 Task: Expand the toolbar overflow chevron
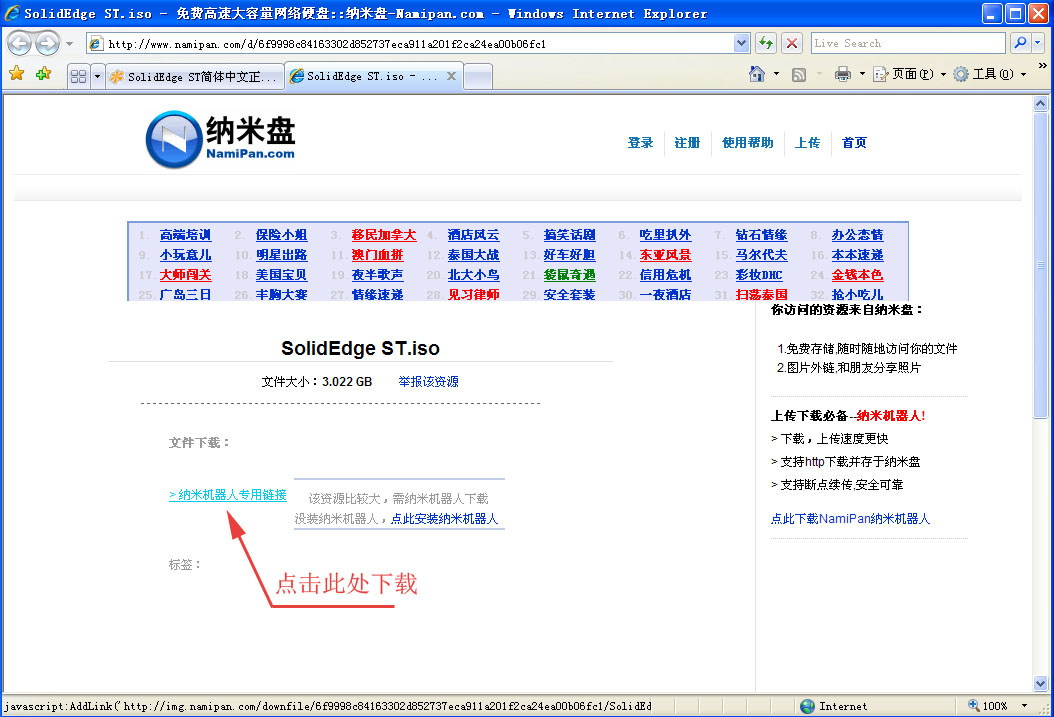pos(1043,65)
